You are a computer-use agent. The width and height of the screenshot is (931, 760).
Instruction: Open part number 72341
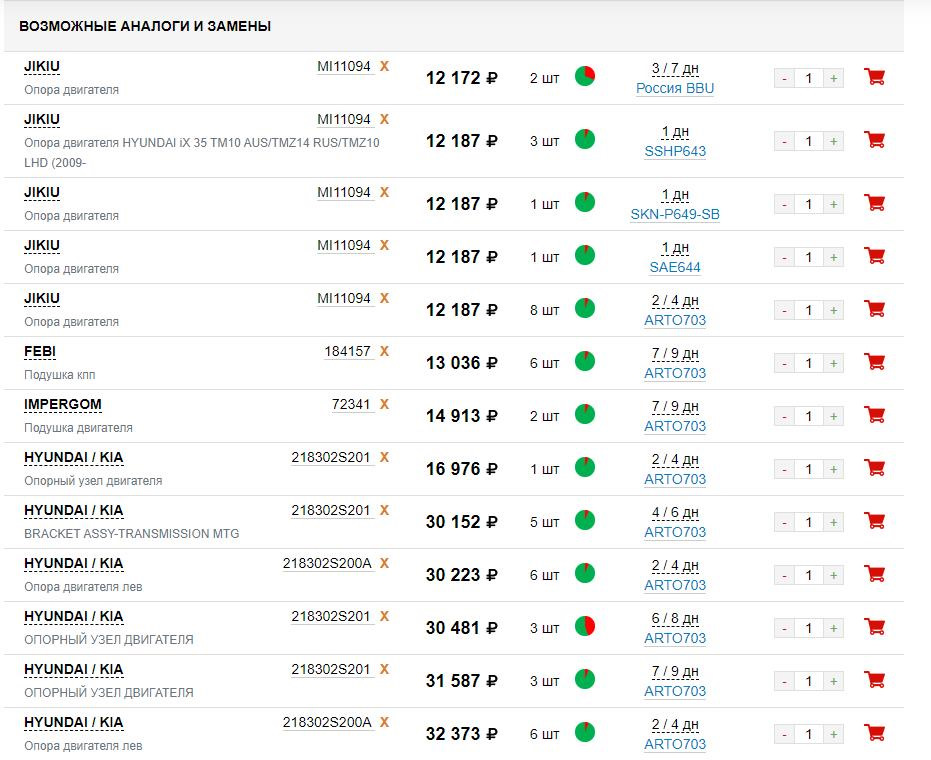351,404
